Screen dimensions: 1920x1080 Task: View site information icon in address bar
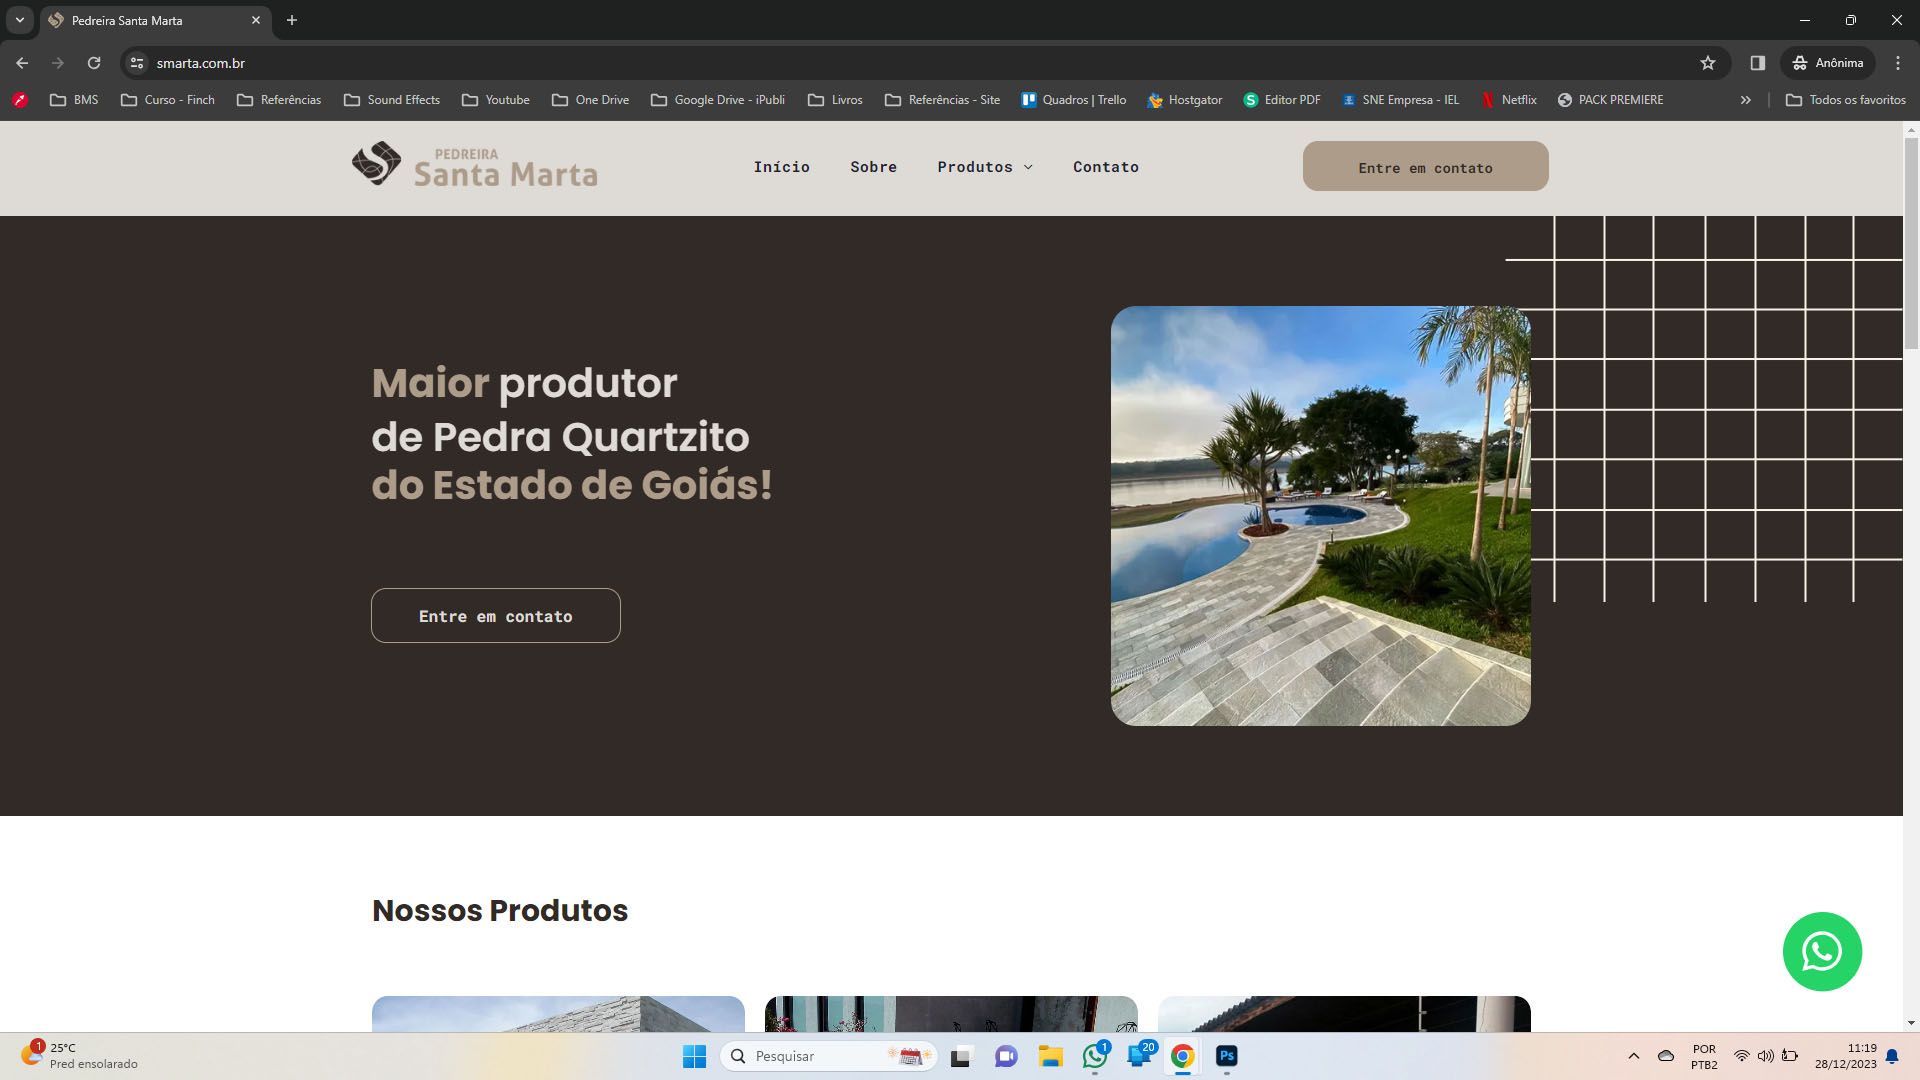click(137, 63)
